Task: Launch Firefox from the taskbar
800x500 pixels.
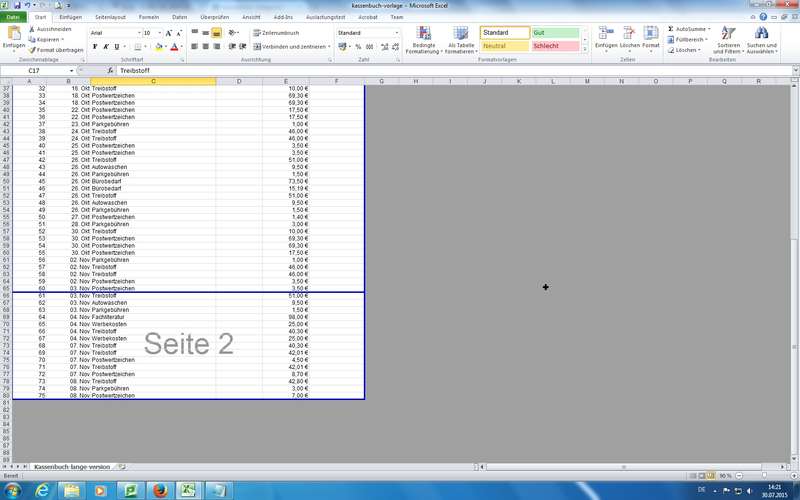Action: [x=157, y=489]
